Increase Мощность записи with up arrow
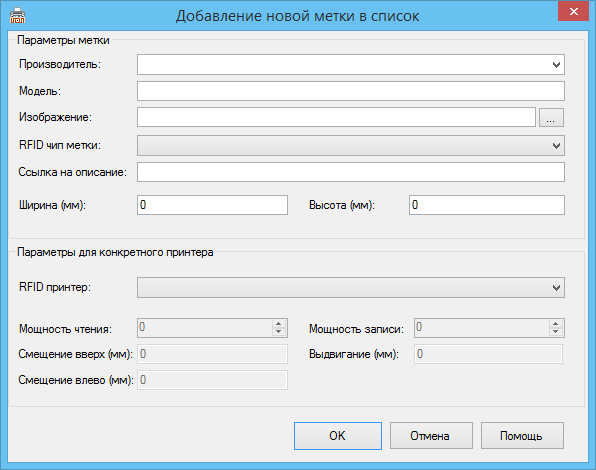The width and height of the screenshot is (596, 470). (556, 324)
